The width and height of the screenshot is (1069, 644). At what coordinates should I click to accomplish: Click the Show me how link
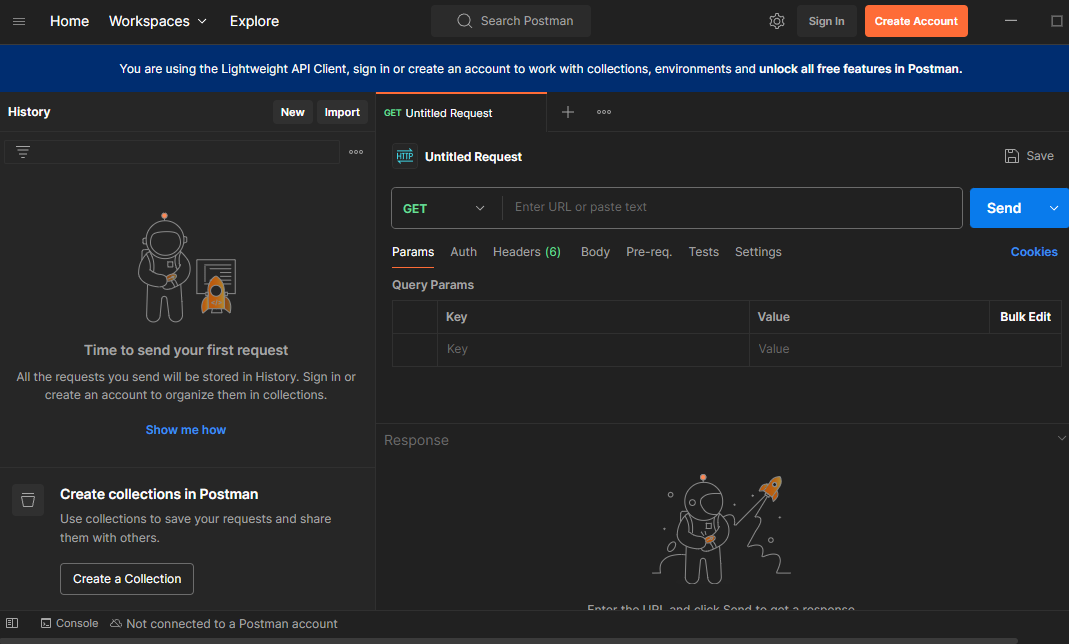(x=185, y=429)
